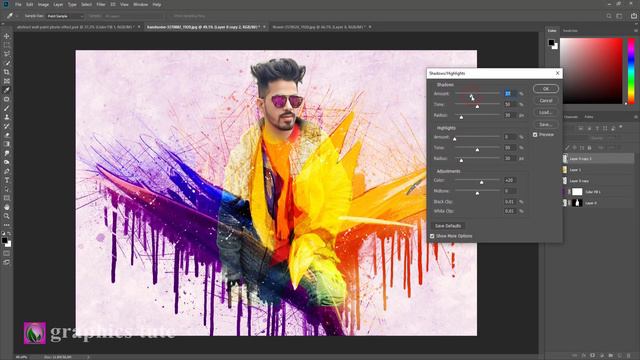Click the Save Defaults button
The height and width of the screenshot is (360, 640).
click(x=448, y=226)
